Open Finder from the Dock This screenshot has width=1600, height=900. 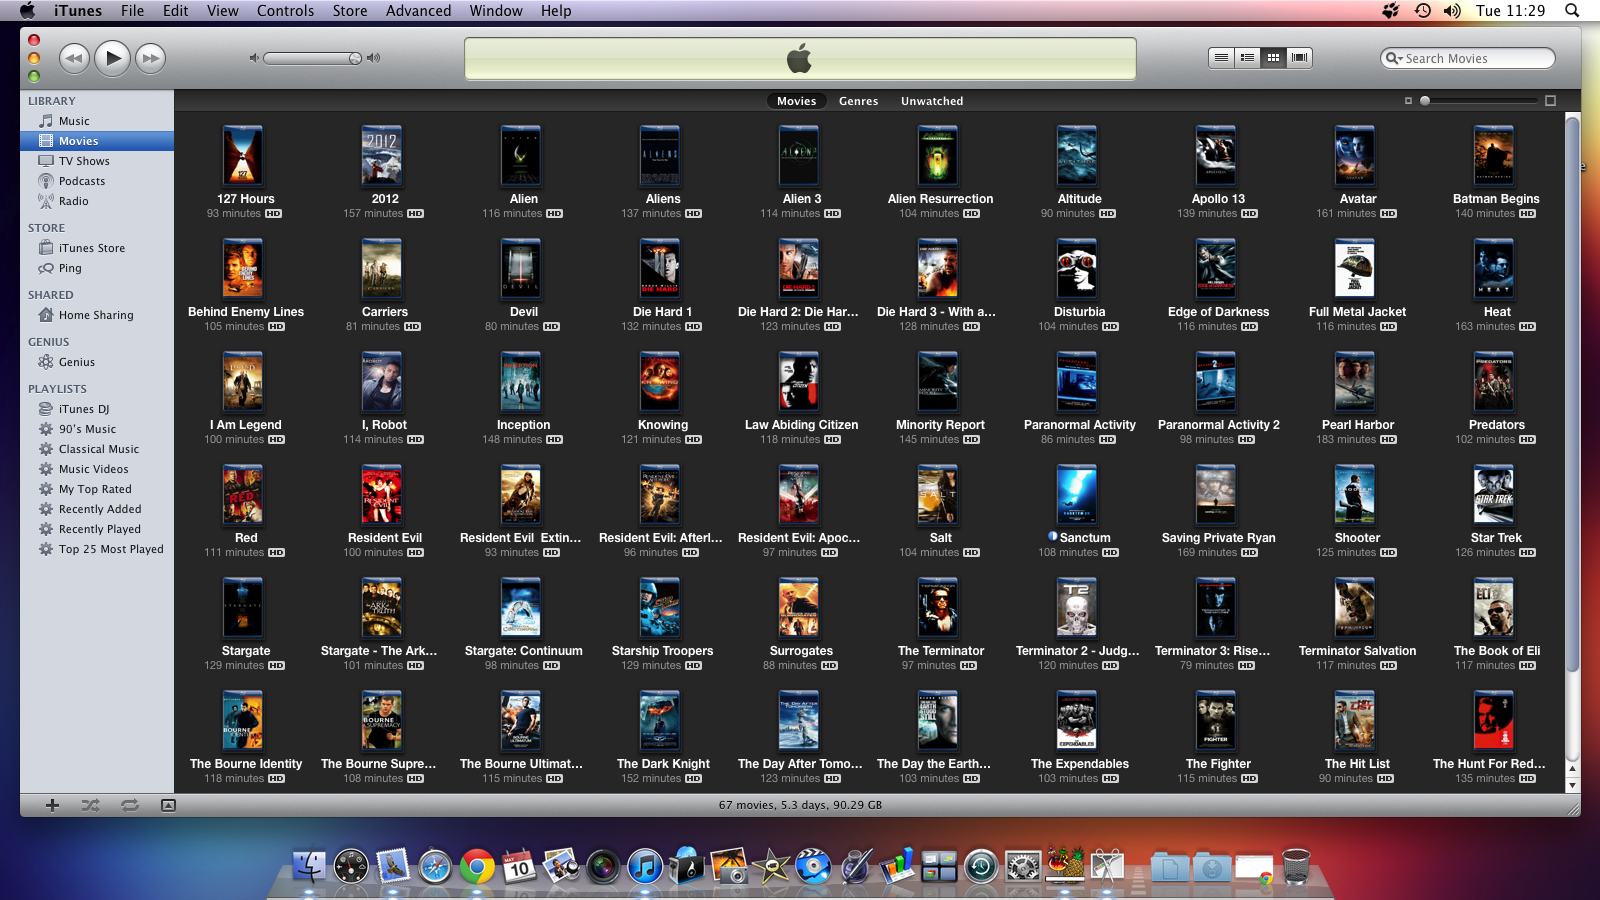pyautogui.click(x=309, y=866)
